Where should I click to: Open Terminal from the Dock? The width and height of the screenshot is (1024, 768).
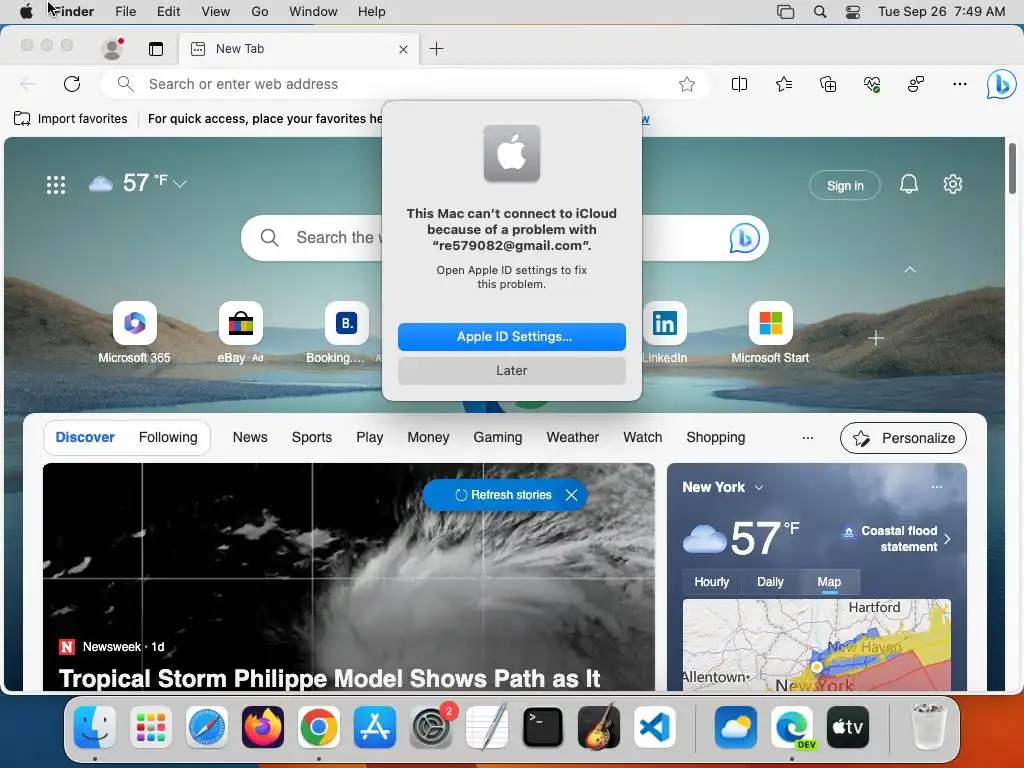pyautogui.click(x=543, y=727)
